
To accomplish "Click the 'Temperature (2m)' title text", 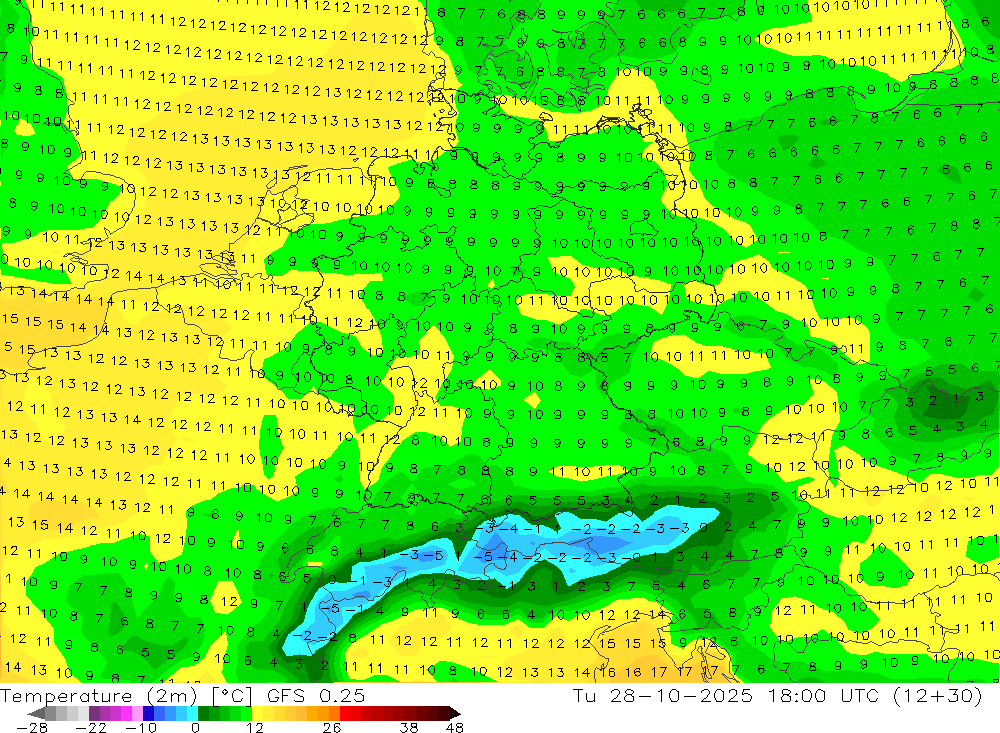I will (x=98, y=695).
